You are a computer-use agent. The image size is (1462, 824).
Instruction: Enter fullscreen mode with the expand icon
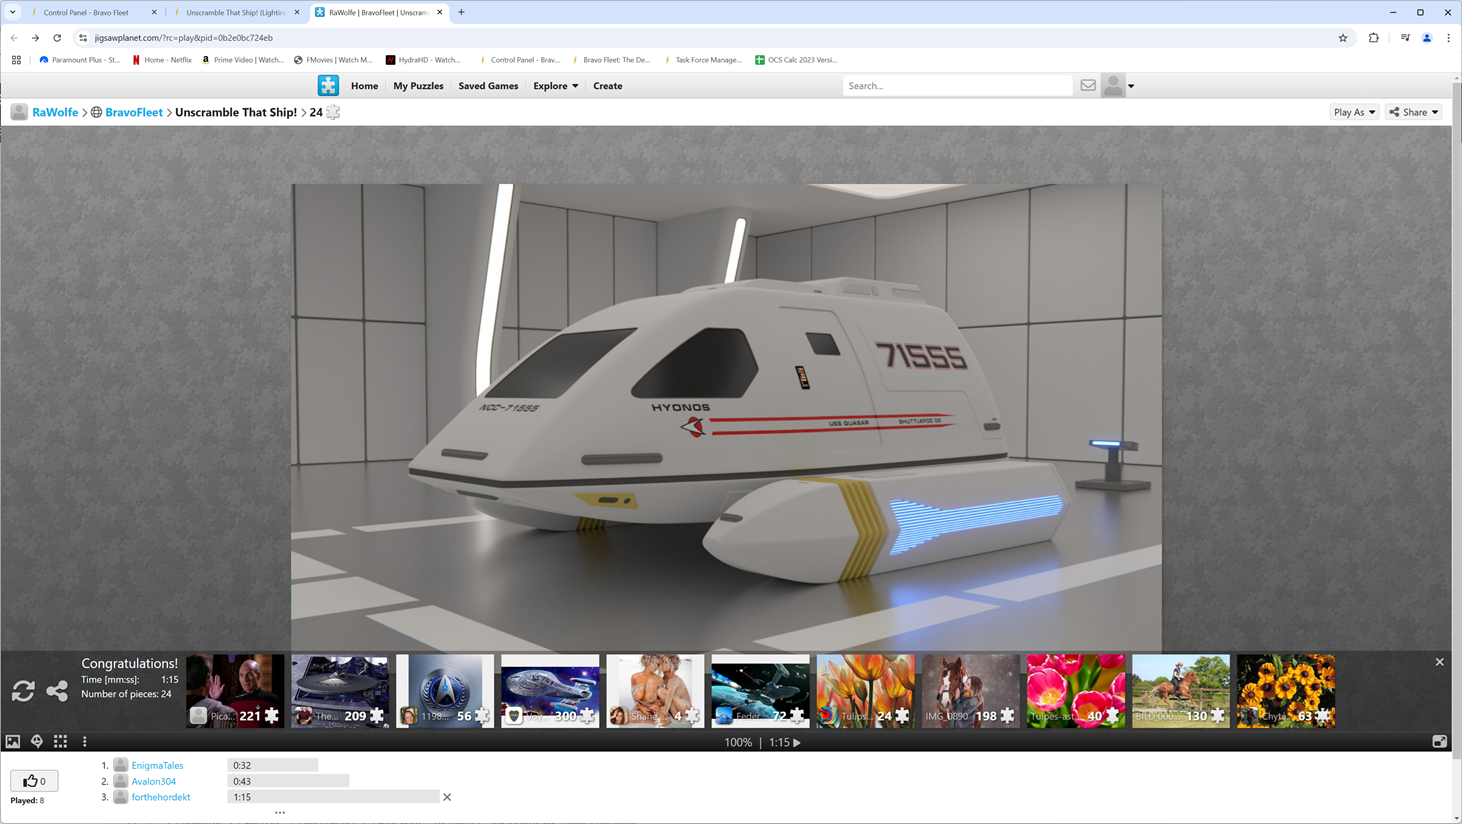(x=1439, y=742)
